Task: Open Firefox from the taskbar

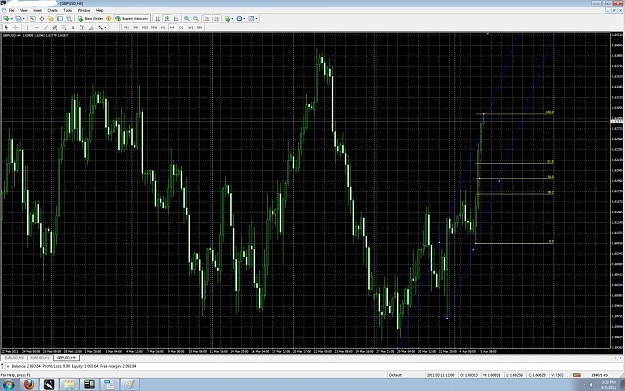Action: 29,385
